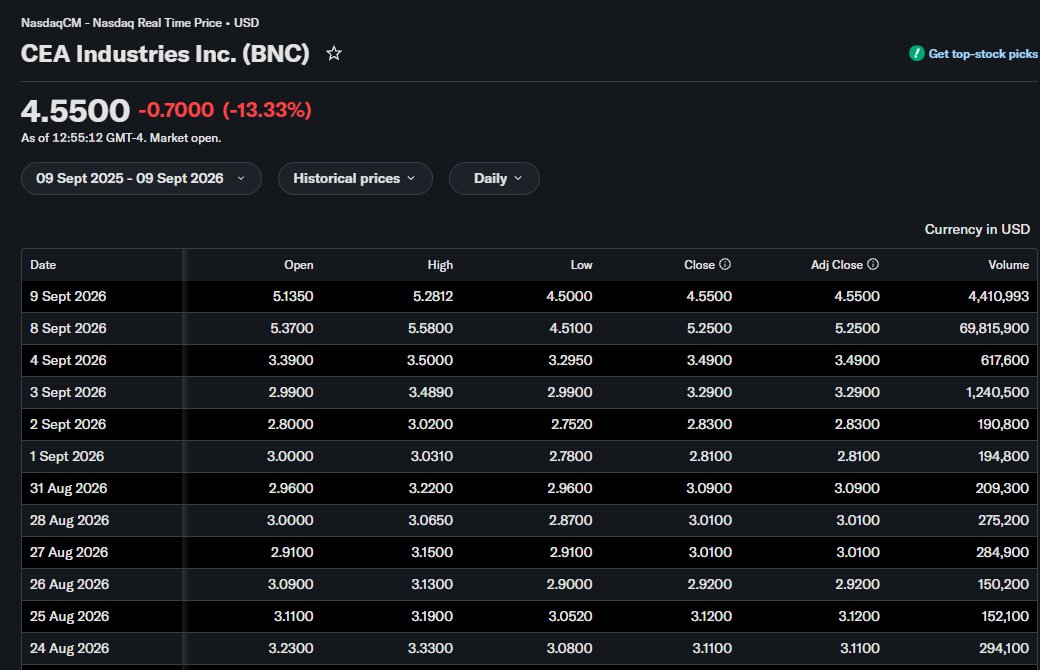The width and height of the screenshot is (1040, 670).
Task: Select the 24 Aug 2026 date cell
Action: pos(69,648)
